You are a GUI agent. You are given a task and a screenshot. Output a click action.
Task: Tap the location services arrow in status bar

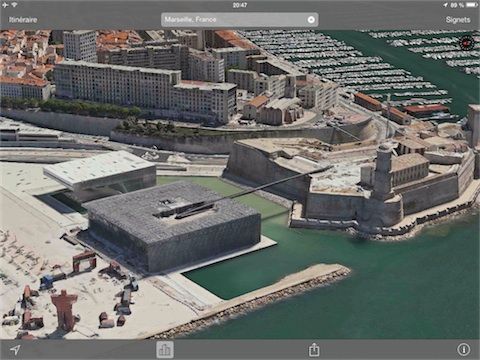point(446,5)
